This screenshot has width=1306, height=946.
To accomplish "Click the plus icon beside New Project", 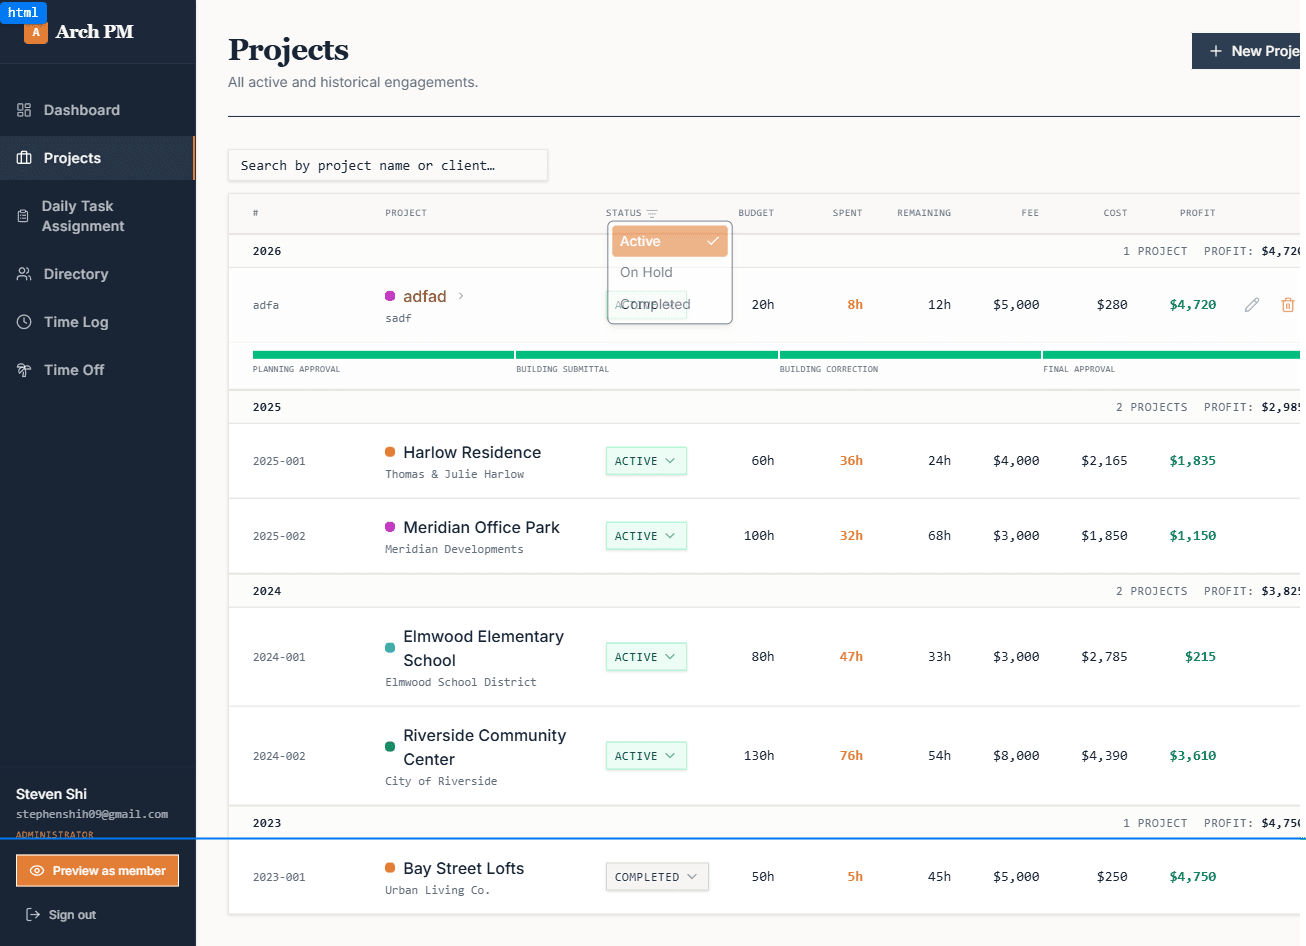I will [1216, 51].
